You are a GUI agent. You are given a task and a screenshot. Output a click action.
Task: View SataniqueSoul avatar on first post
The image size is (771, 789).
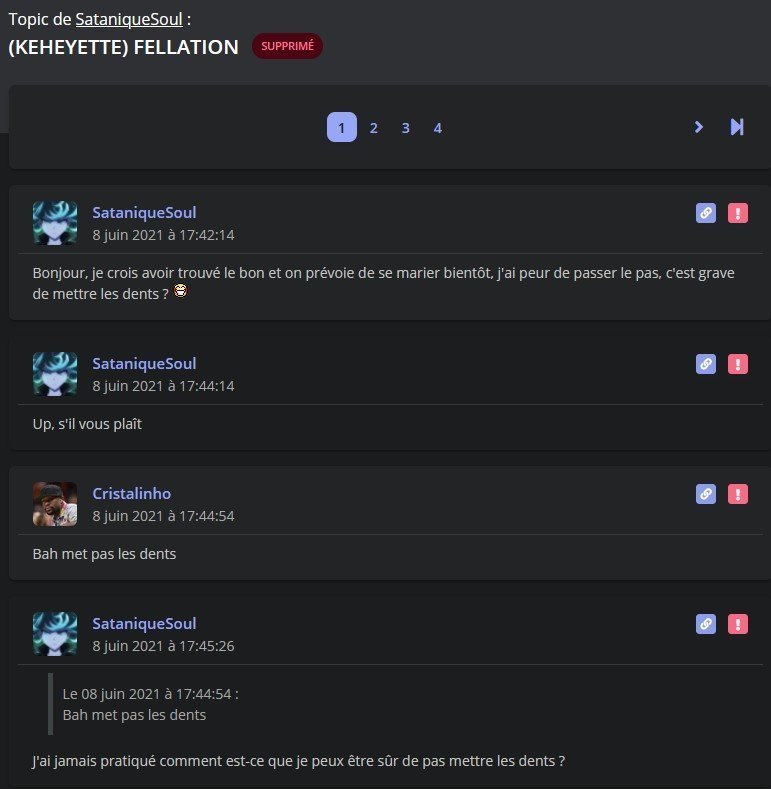tap(55, 223)
